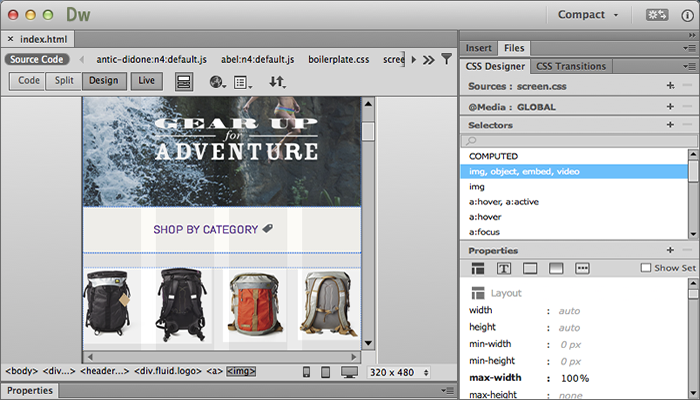The height and width of the screenshot is (400, 700).
Task: Add a property with plus icon
Action: pyautogui.click(x=670, y=250)
